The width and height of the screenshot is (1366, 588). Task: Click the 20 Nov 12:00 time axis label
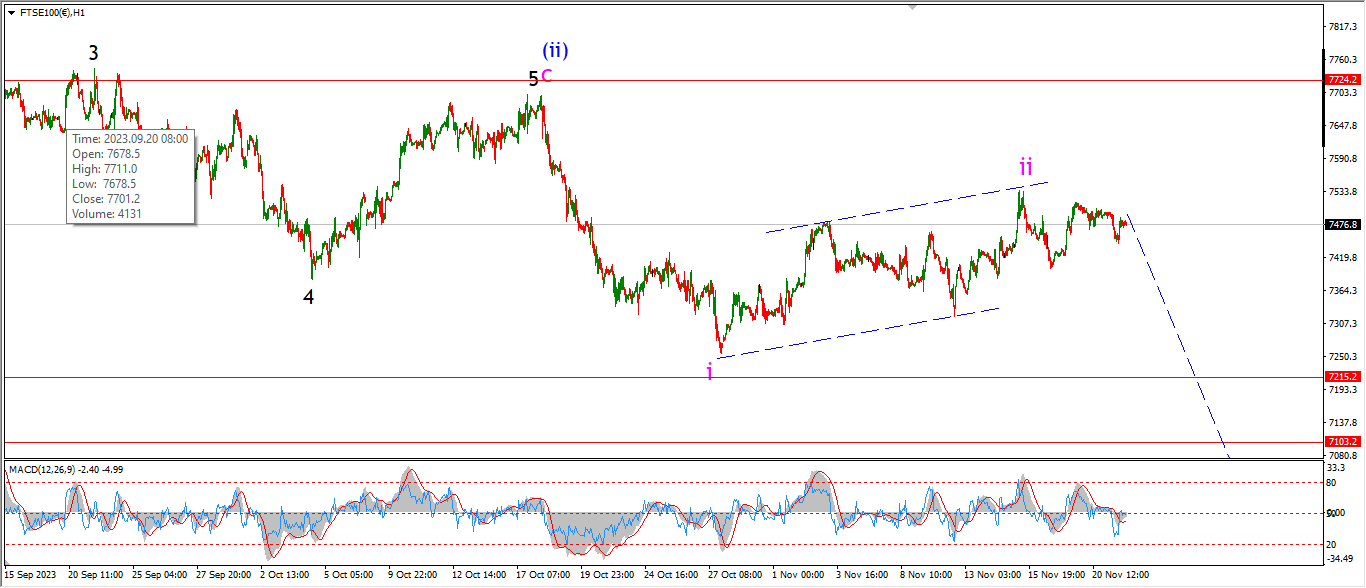1121,575
